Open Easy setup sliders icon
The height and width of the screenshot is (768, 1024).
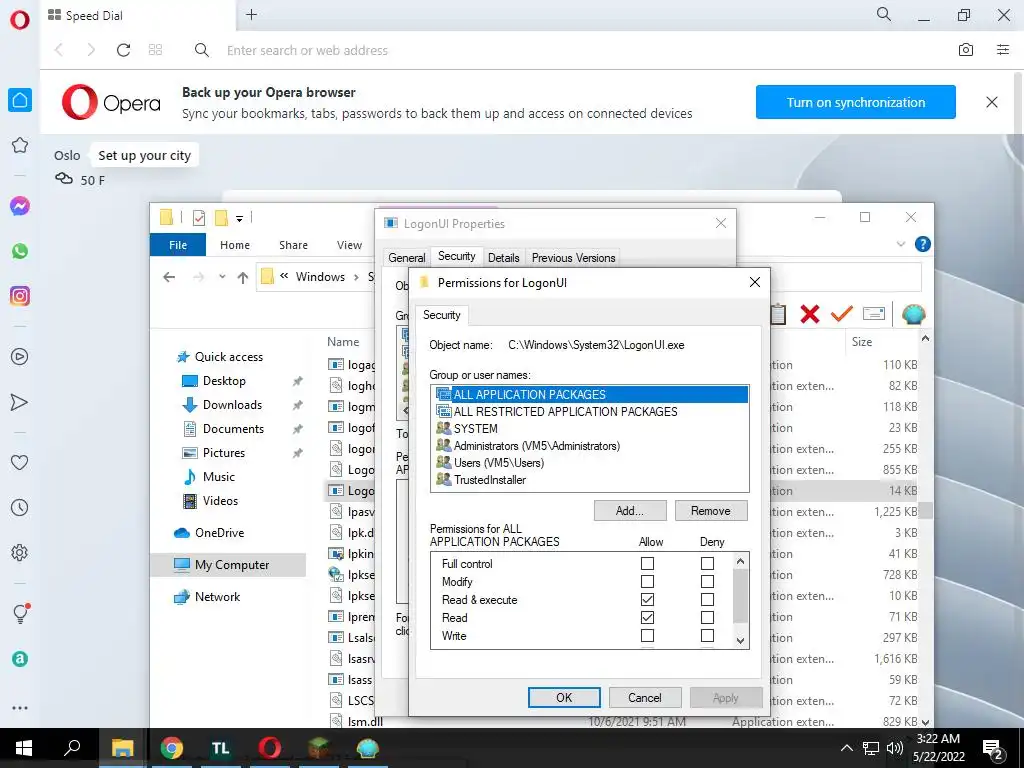[x=1003, y=50]
